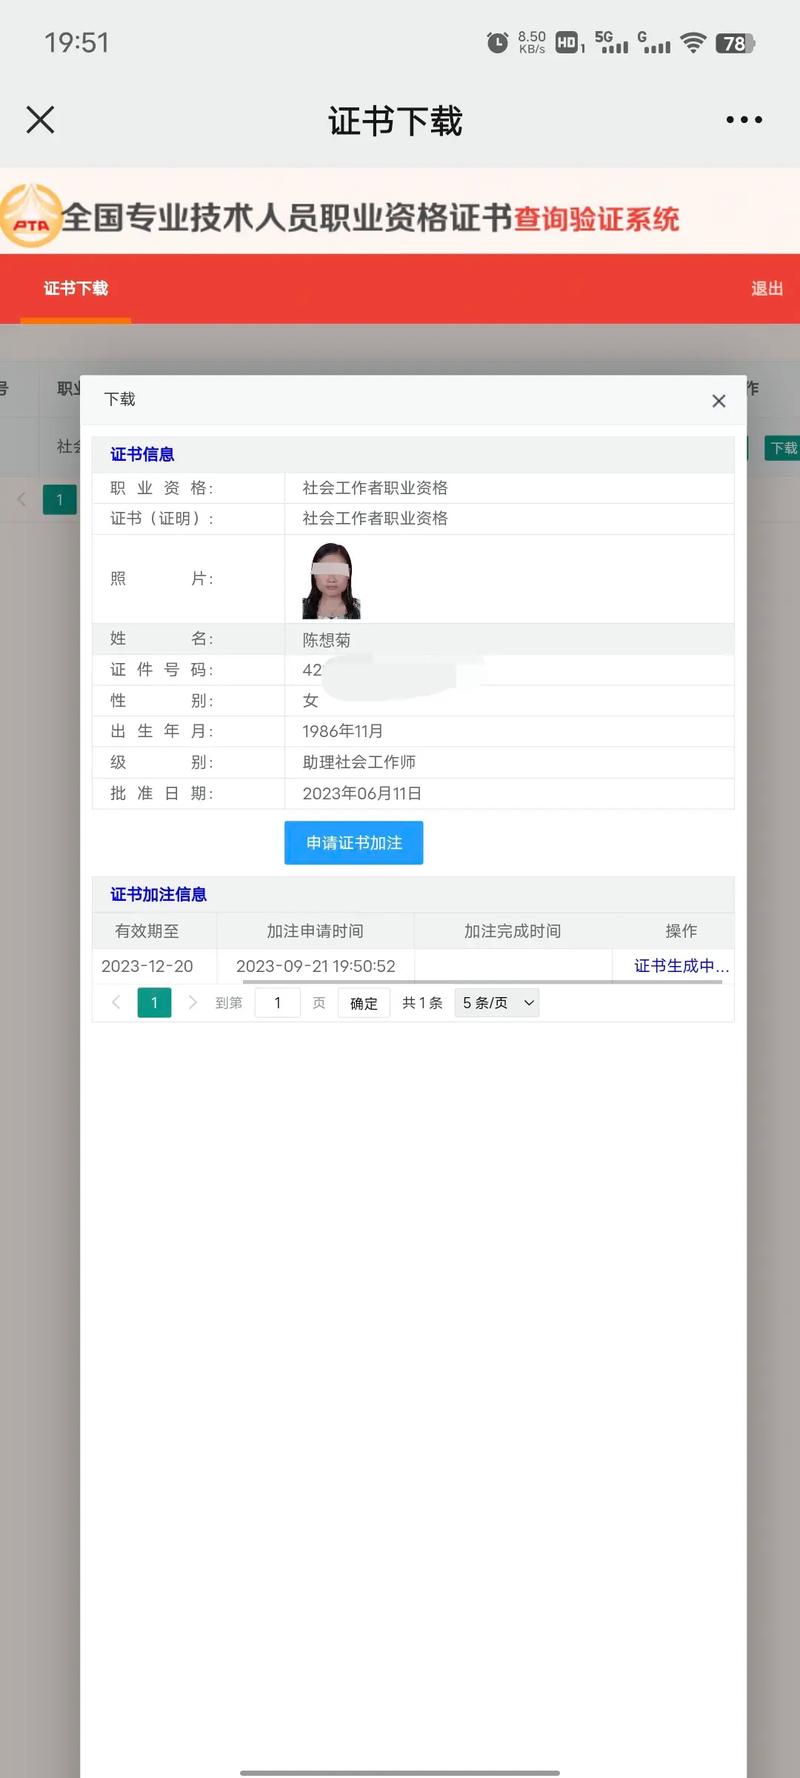Click the 确定 pagination button
The width and height of the screenshot is (800, 1778).
pyautogui.click(x=364, y=1003)
